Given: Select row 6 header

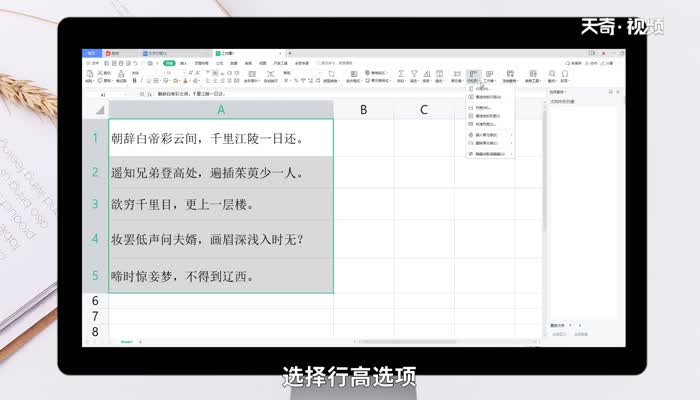Looking at the screenshot, I should coord(95,301).
